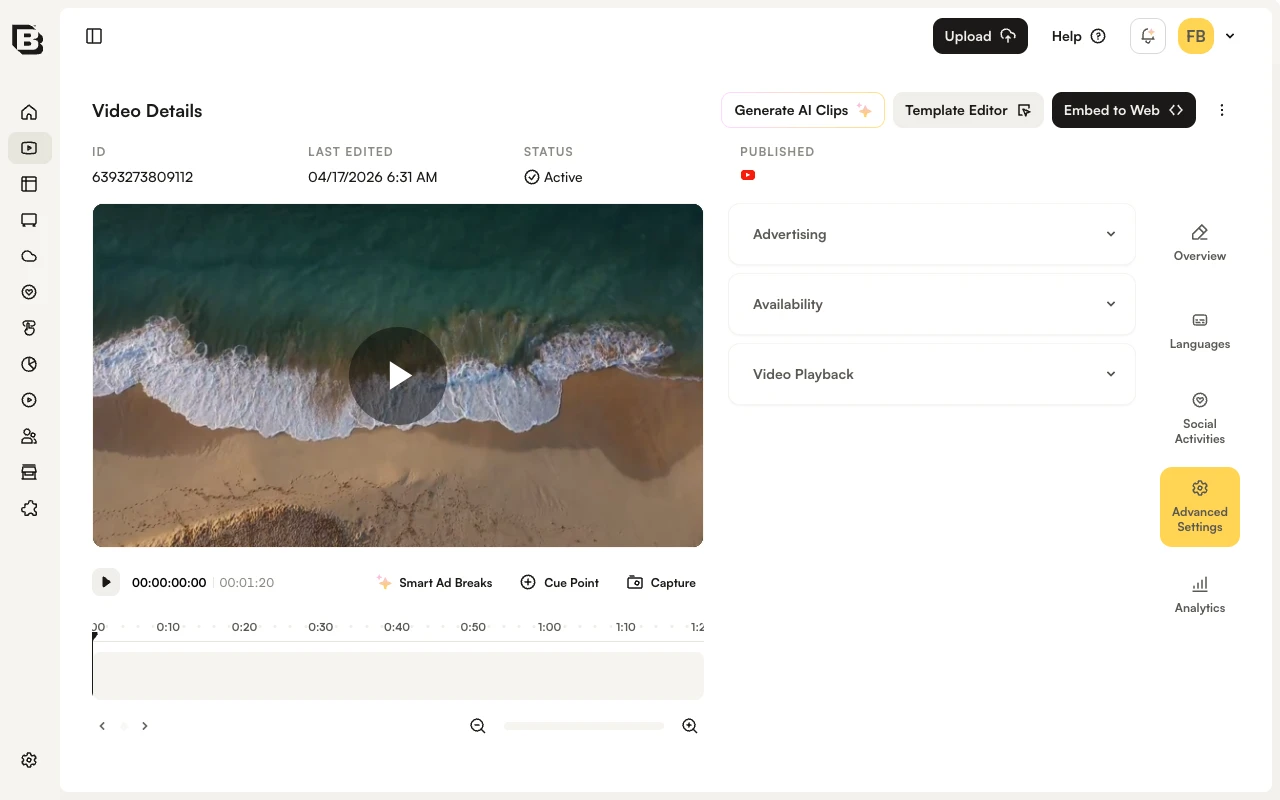Image resolution: width=1280 pixels, height=800 pixels.
Task: Open the notifications bell
Action: (1148, 36)
